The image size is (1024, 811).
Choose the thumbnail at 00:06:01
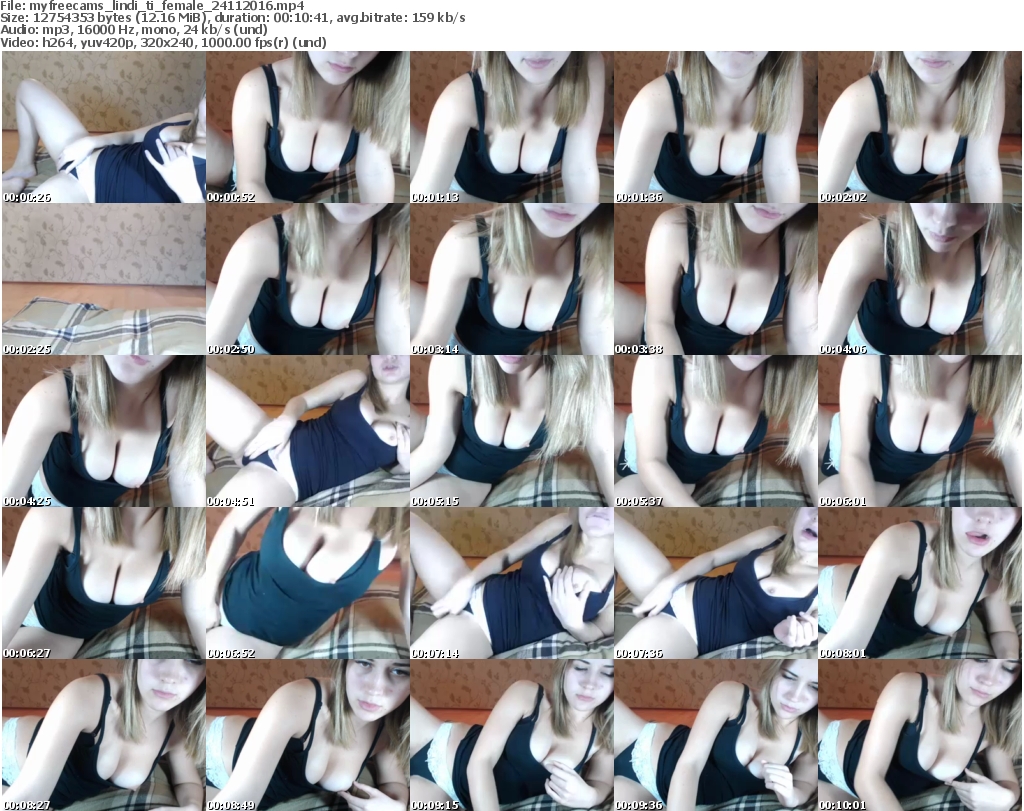pos(919,431)
